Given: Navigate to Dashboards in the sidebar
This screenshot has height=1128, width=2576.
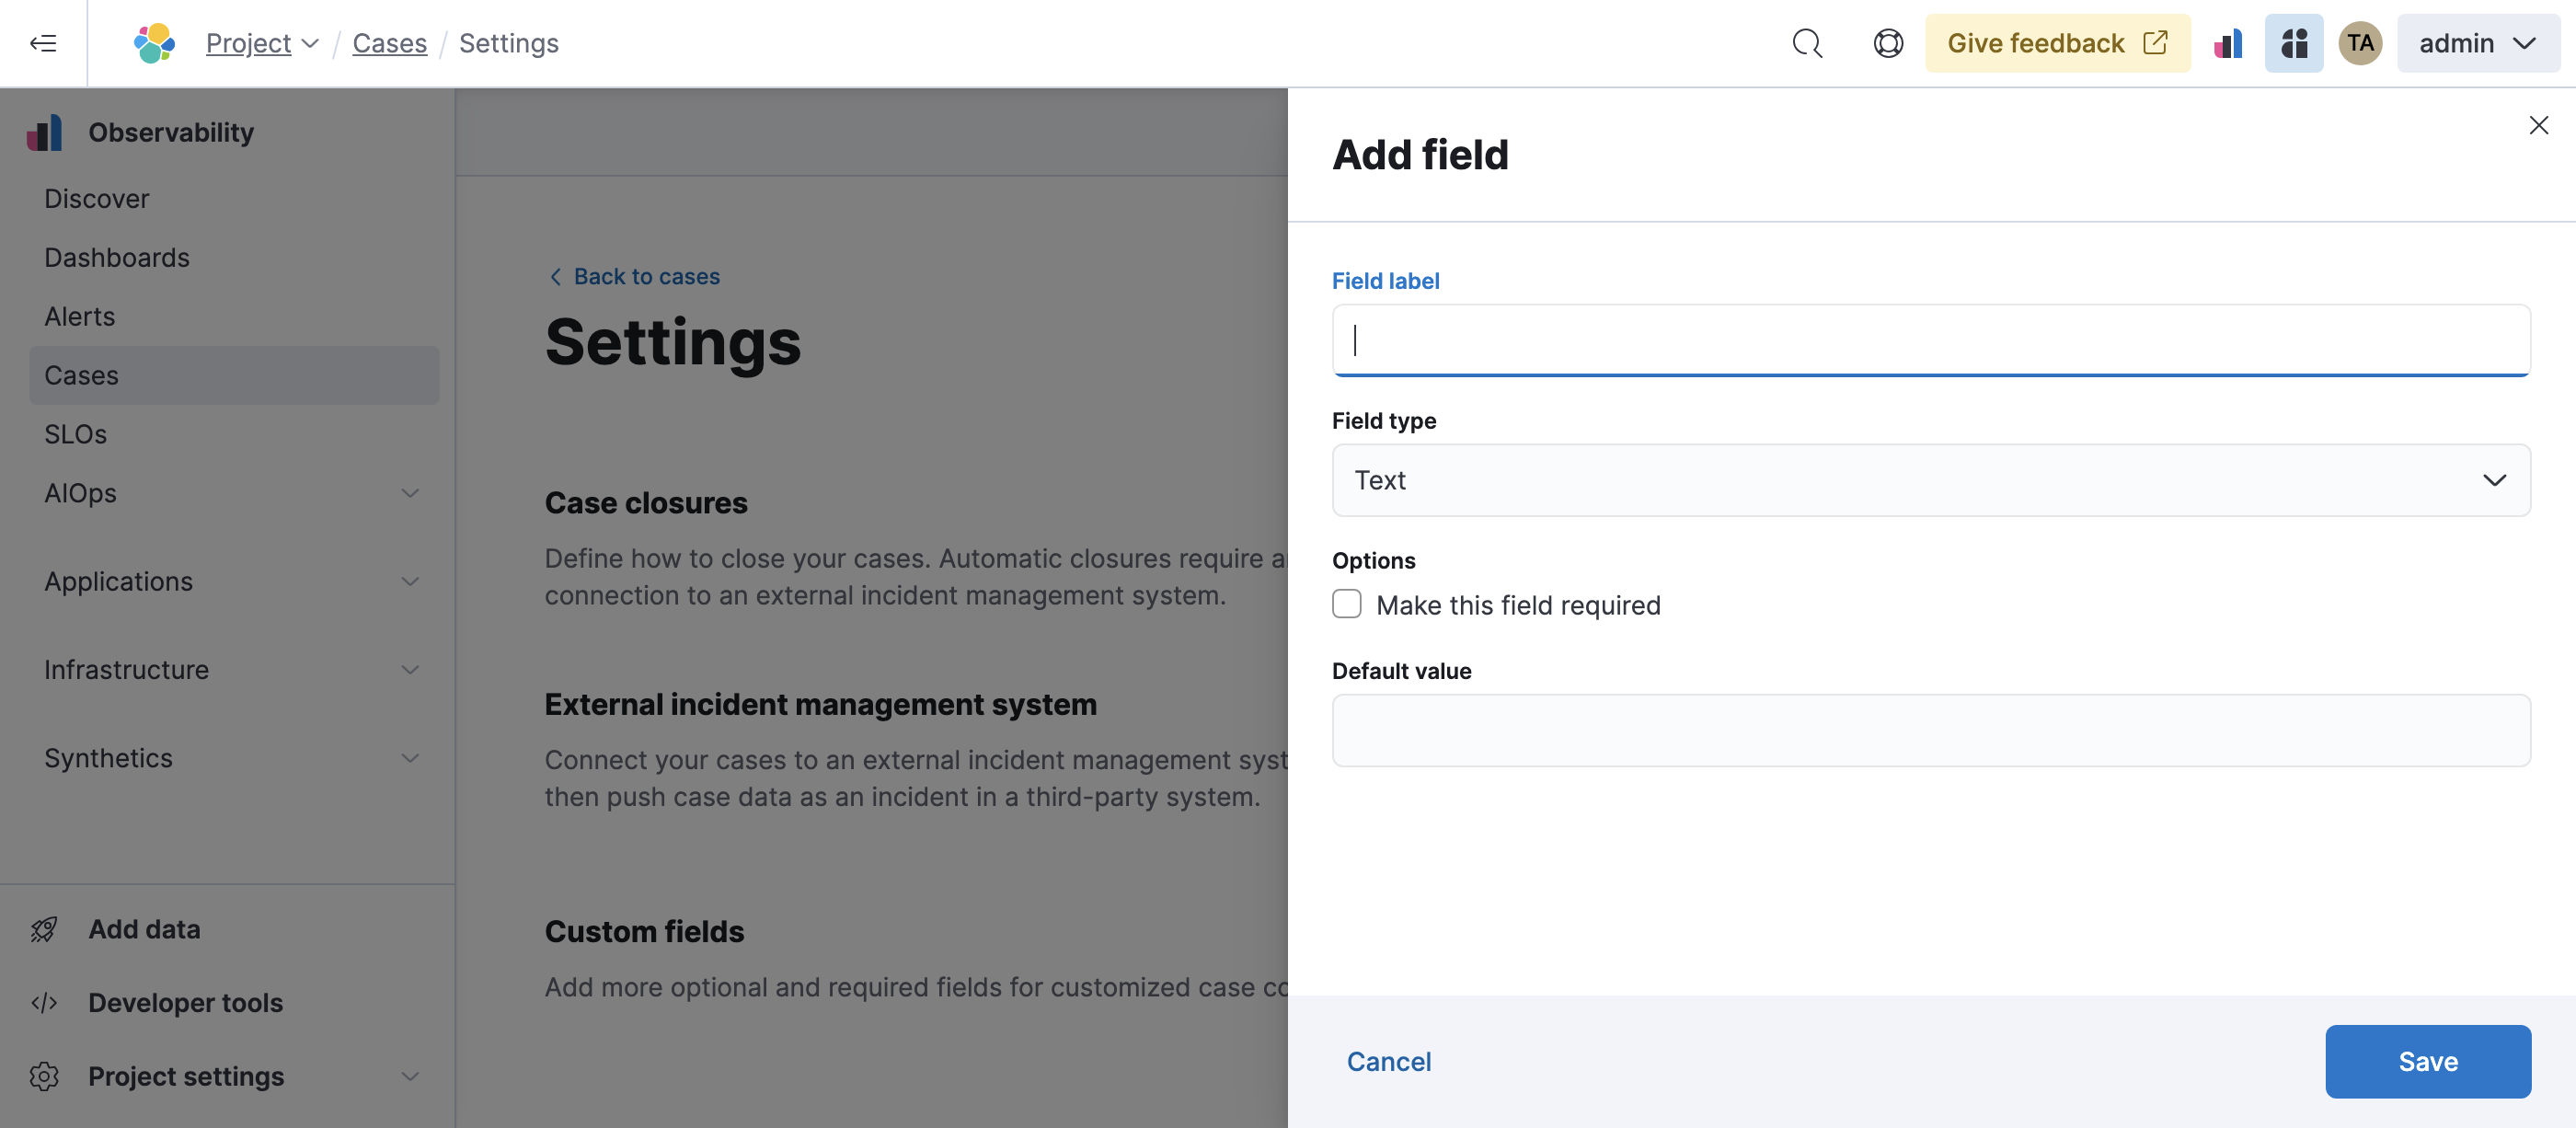Looking at the screenshot, I should (x=117, y=257).
